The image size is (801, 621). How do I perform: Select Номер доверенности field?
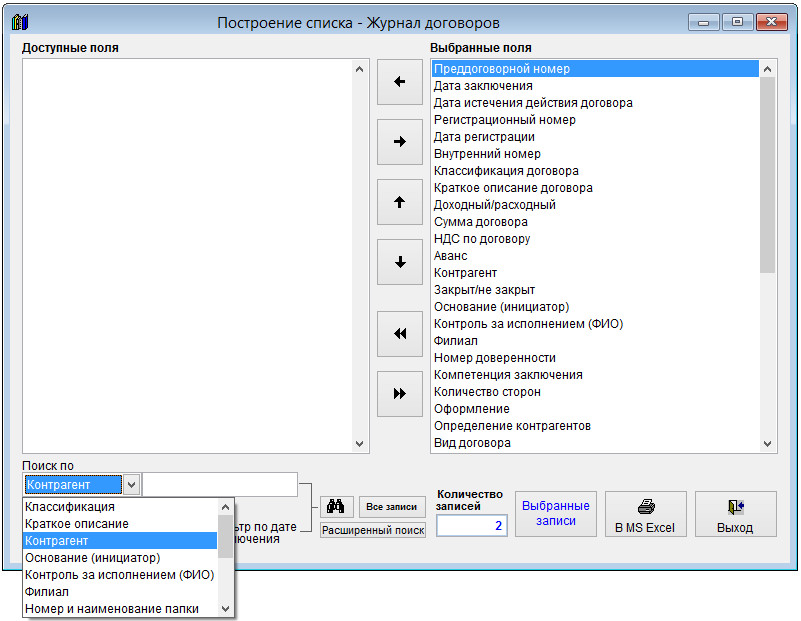point(595,357)
